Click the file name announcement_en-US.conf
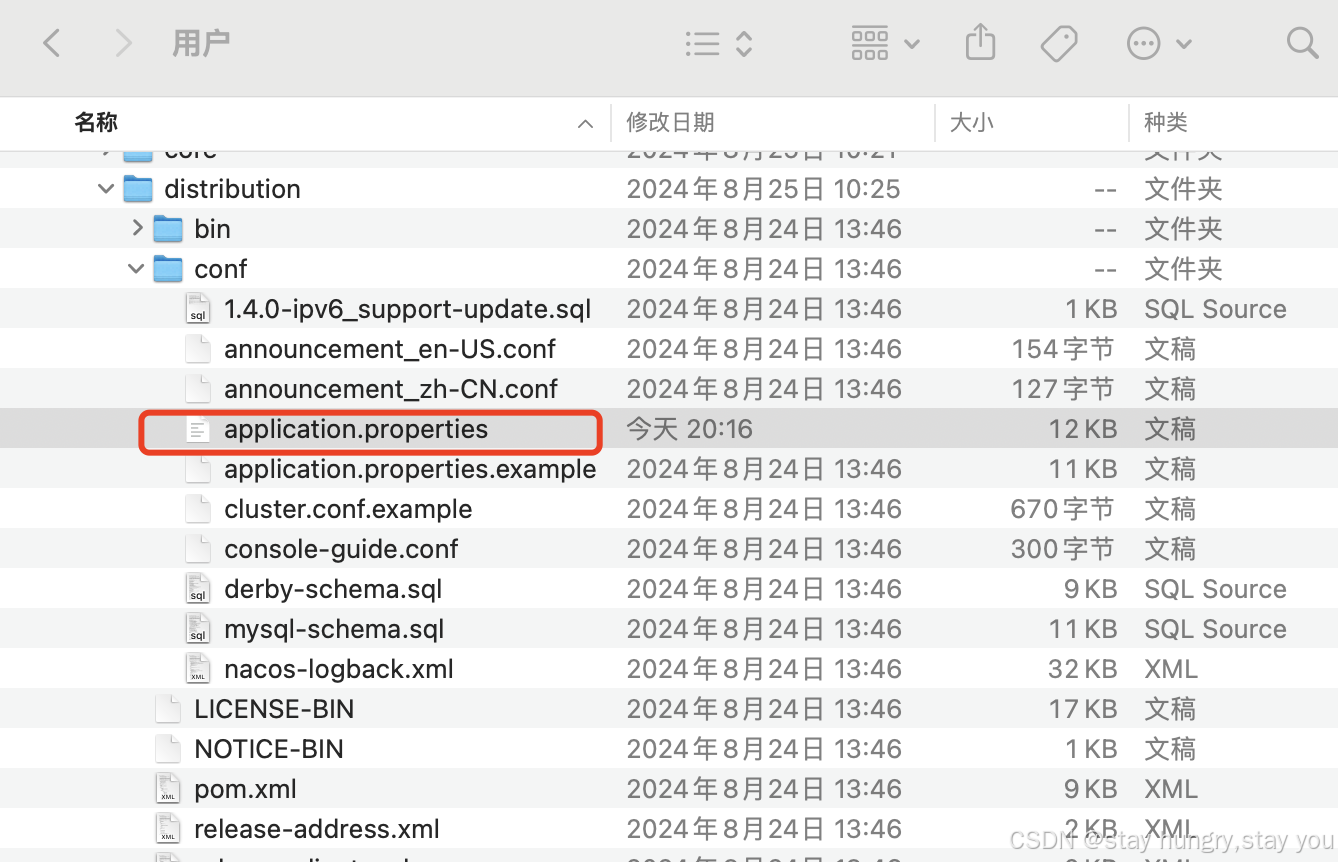This screenshot has width=1338, height=862. (390, 349)
